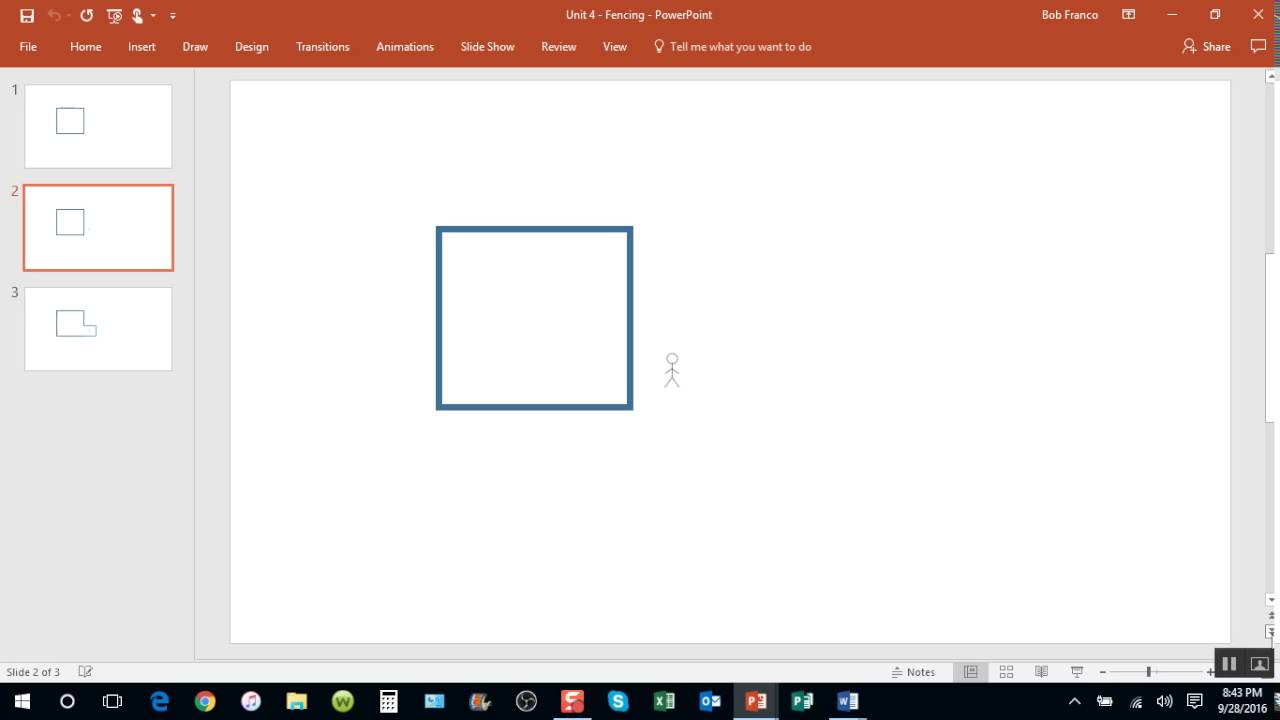Screen dimensions: 1280x720
Task: Launch Microsoft Edge from taskbar
Action: pos(160,701)
